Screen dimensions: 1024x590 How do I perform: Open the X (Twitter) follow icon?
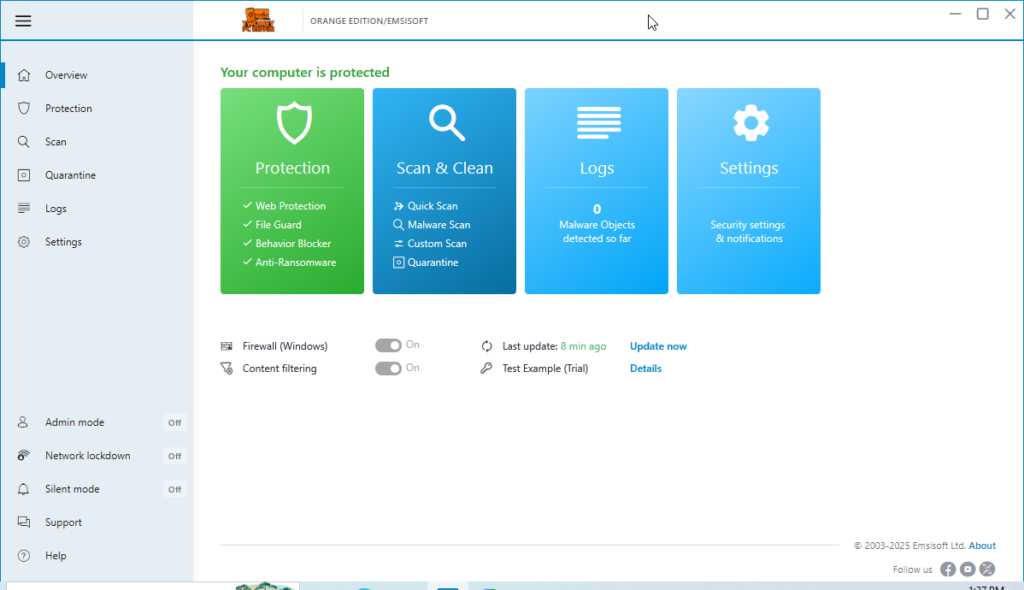coord(987,570)
